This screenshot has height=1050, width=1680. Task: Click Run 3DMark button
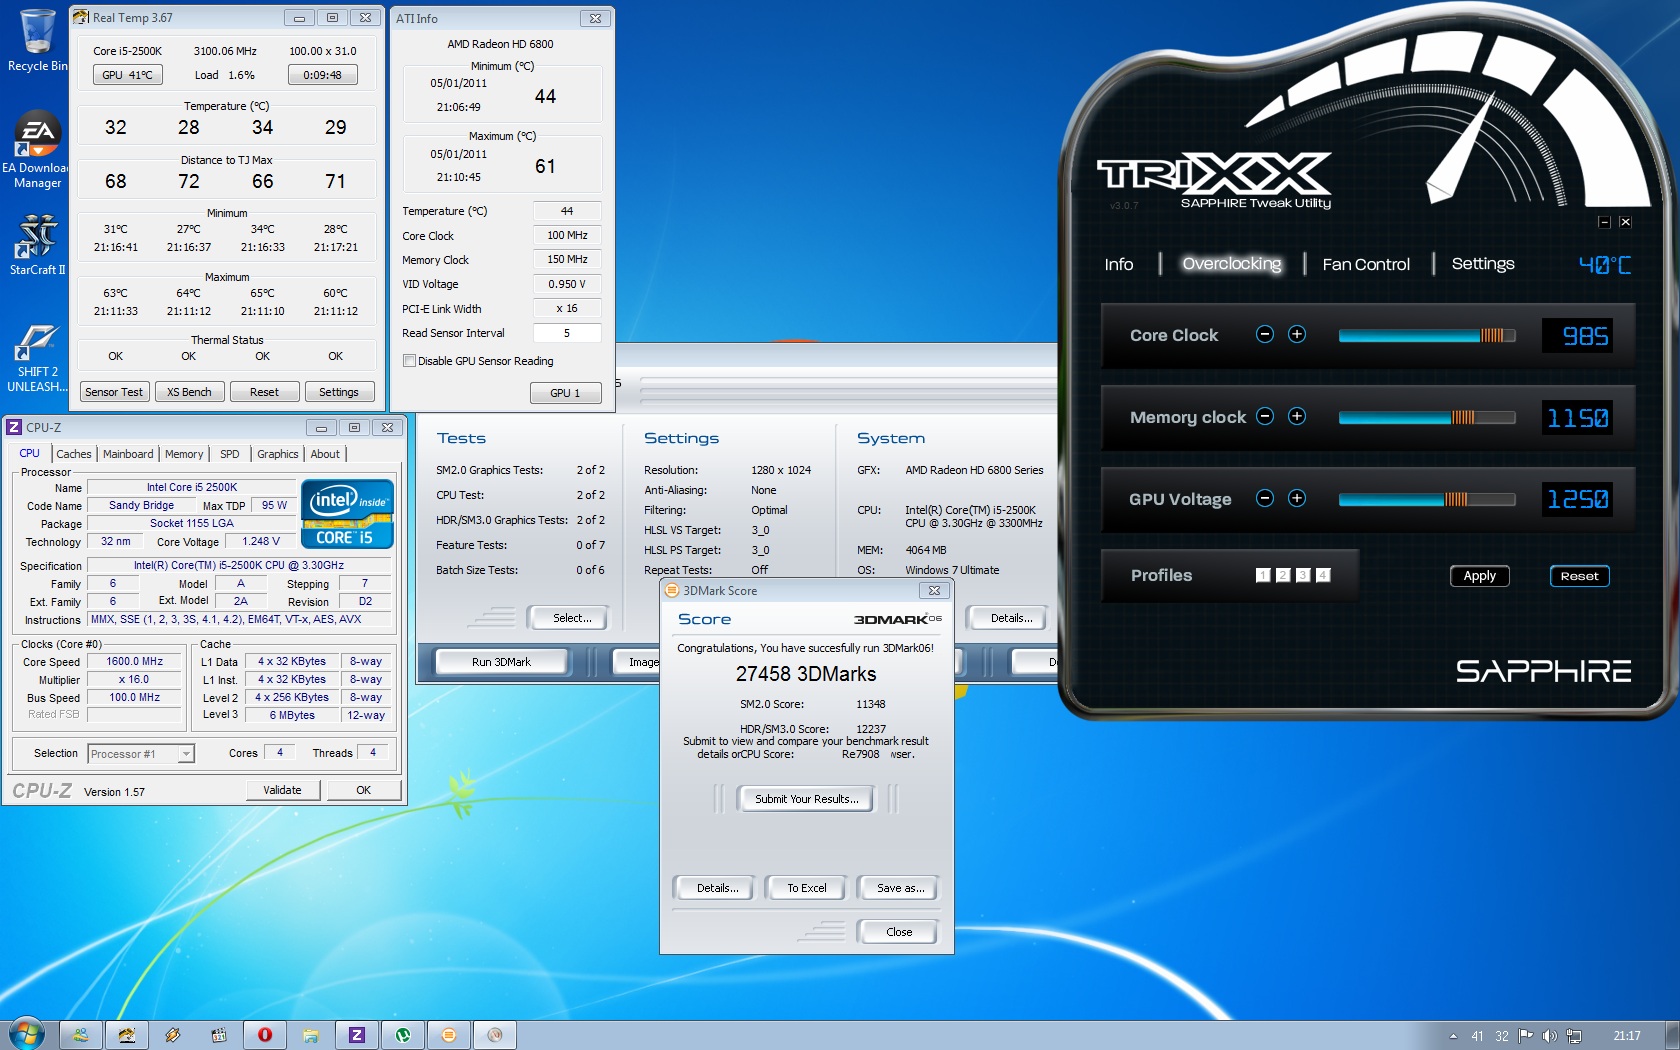coord(501,662)
